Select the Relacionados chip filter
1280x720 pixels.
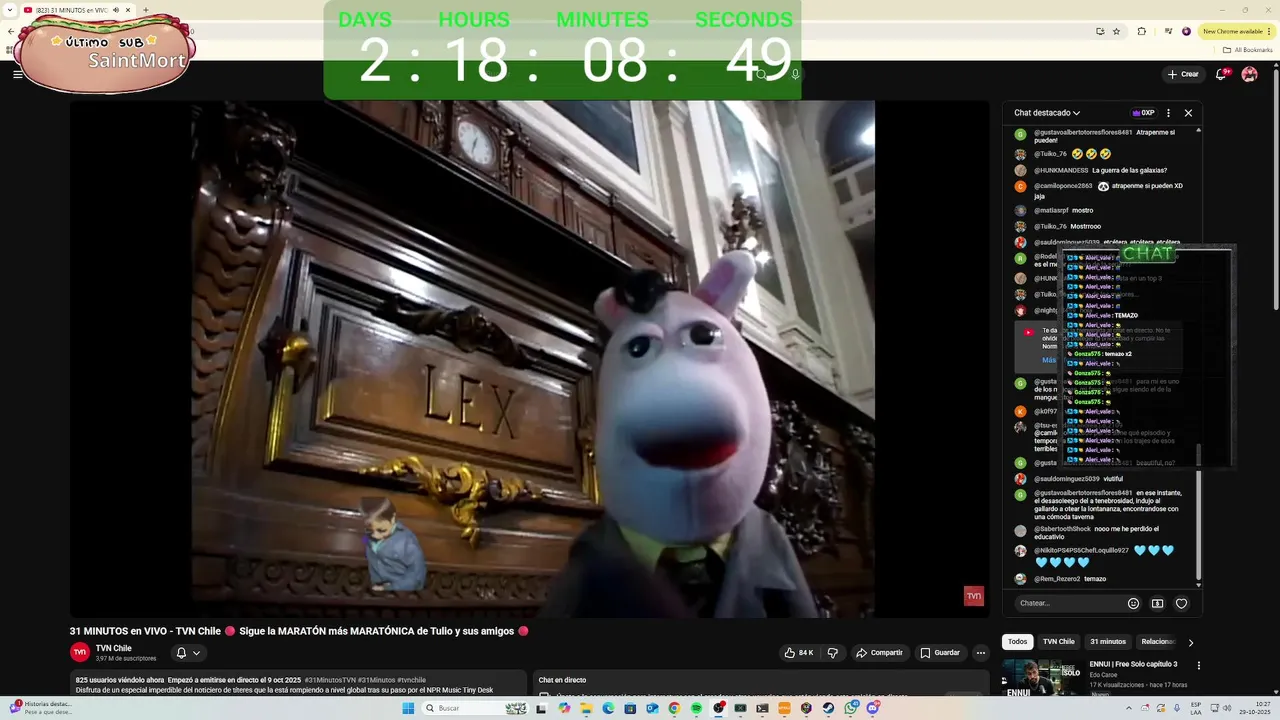(1158, 642)
